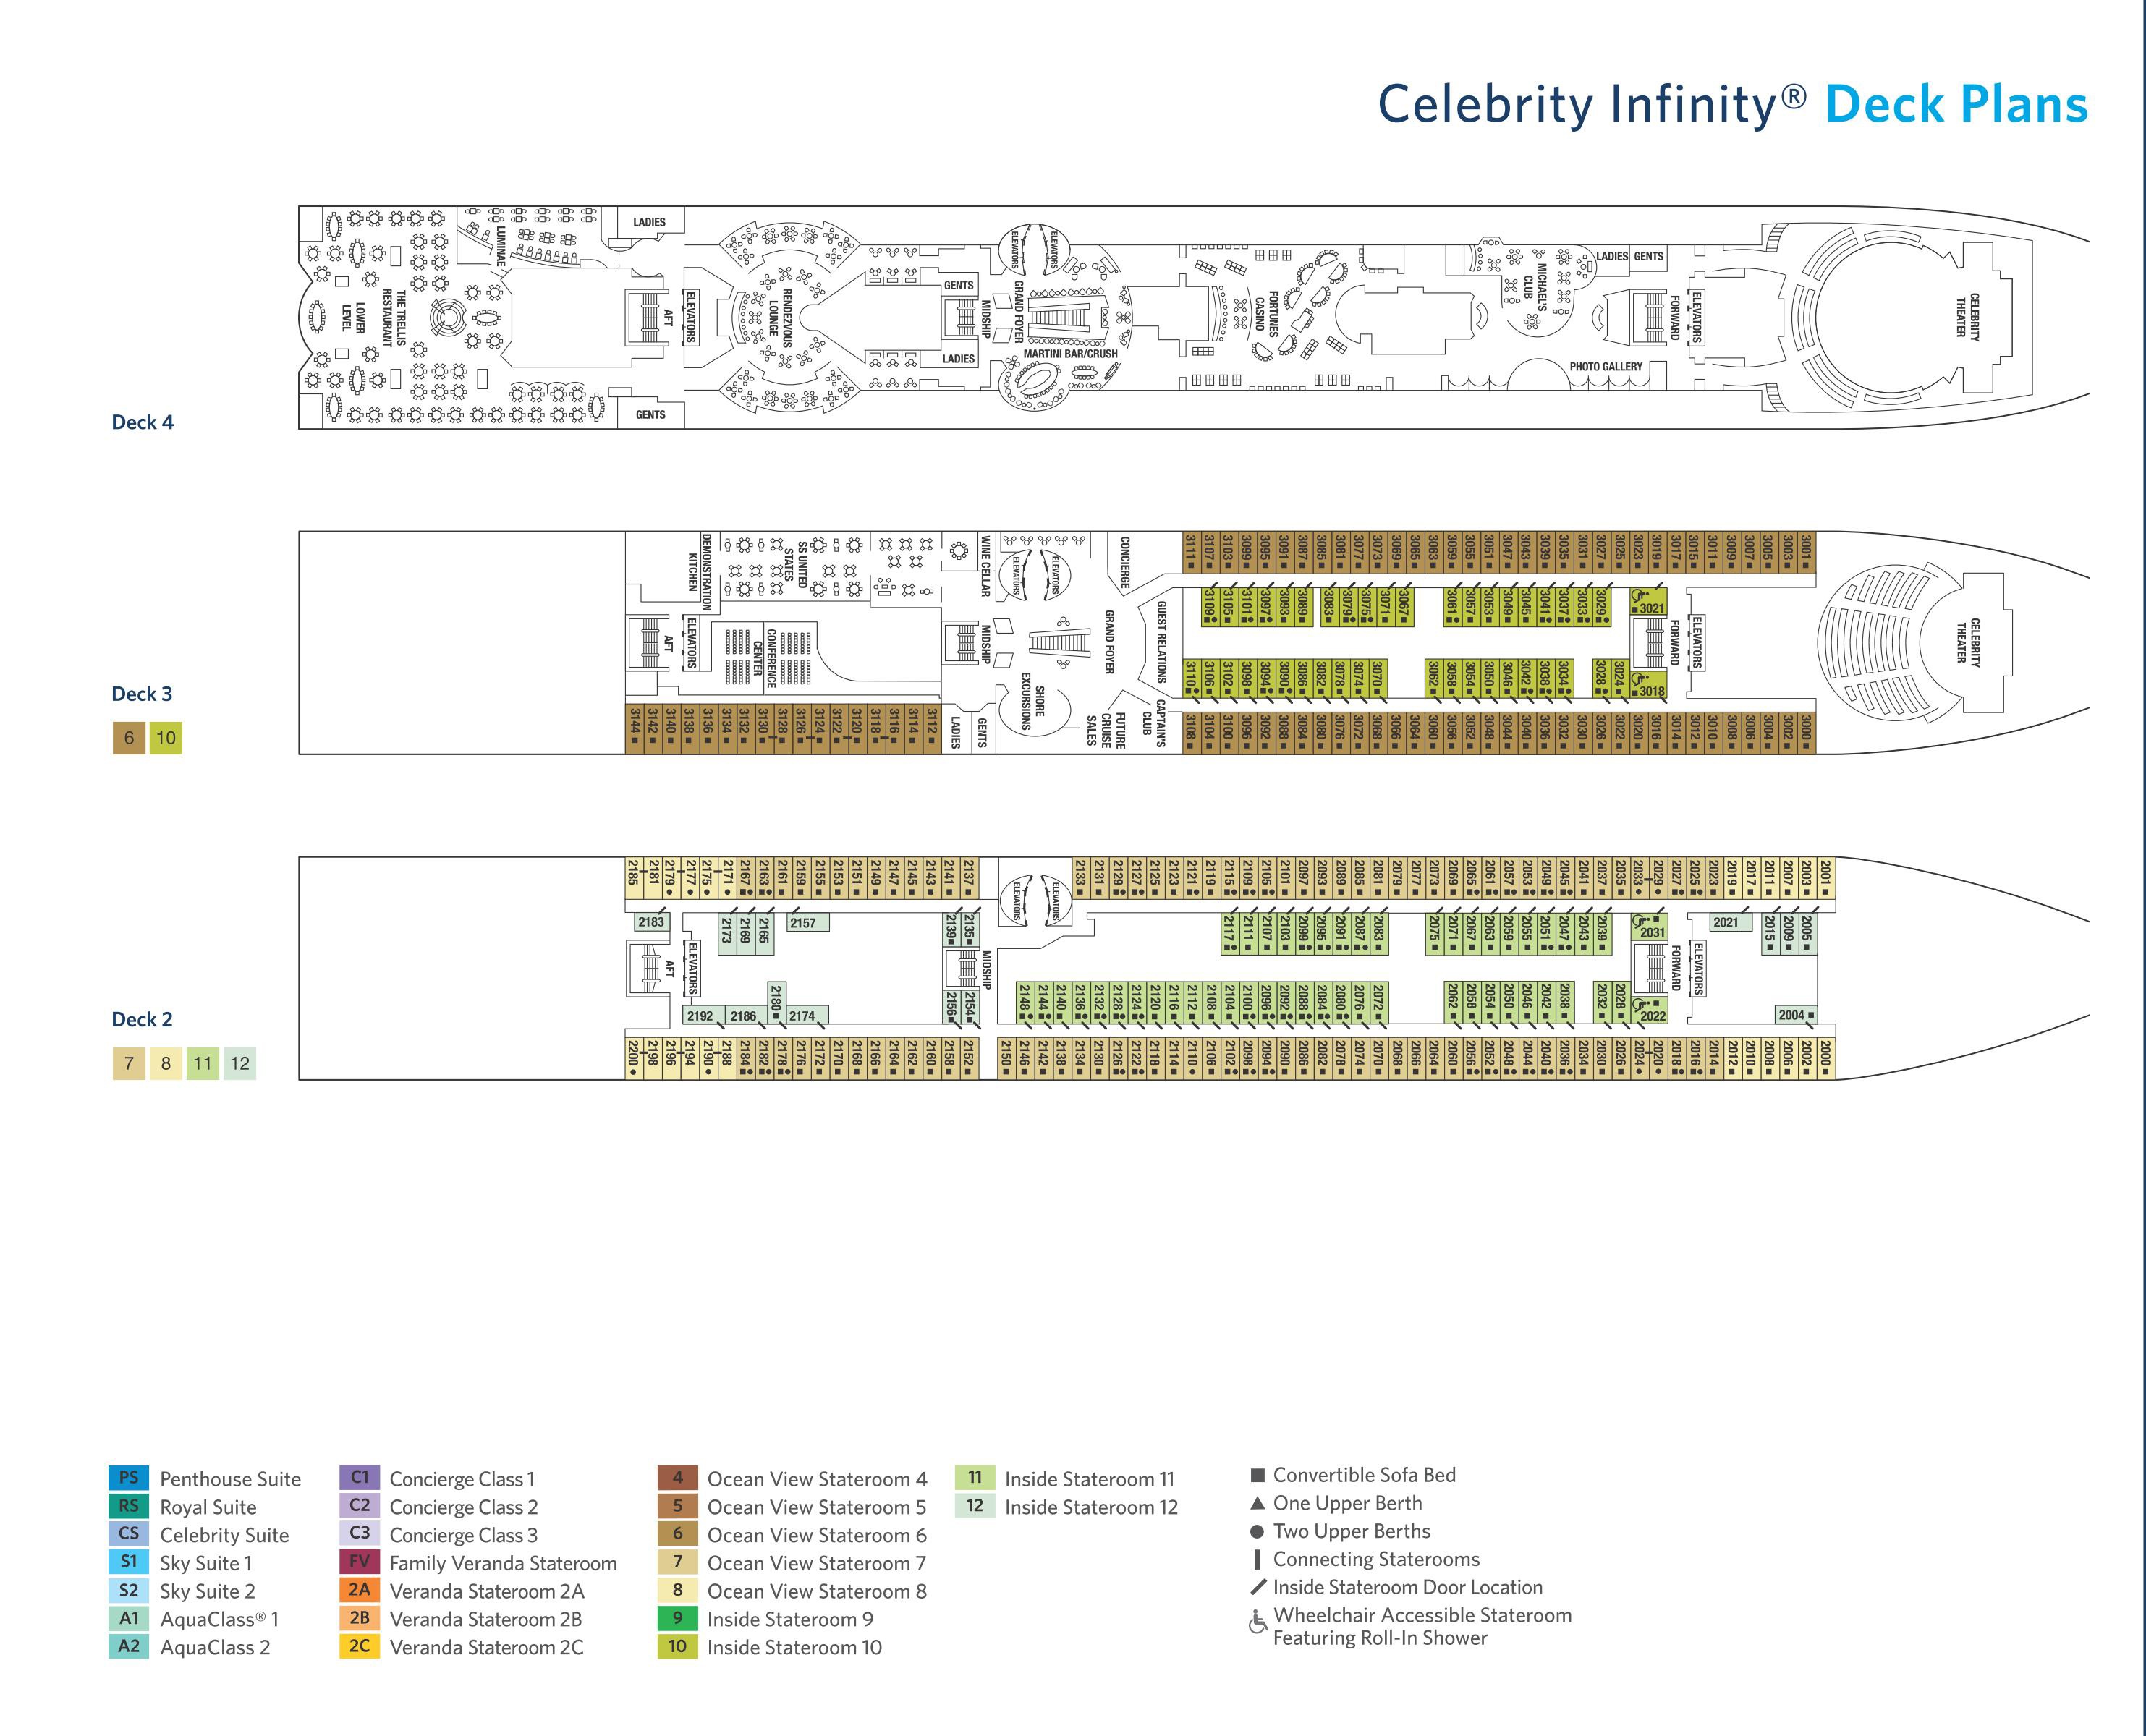Click the Two Upper Berths circle symbol
2146x1736 pixels.
pyautogui.click(x=1258, y=1531)
